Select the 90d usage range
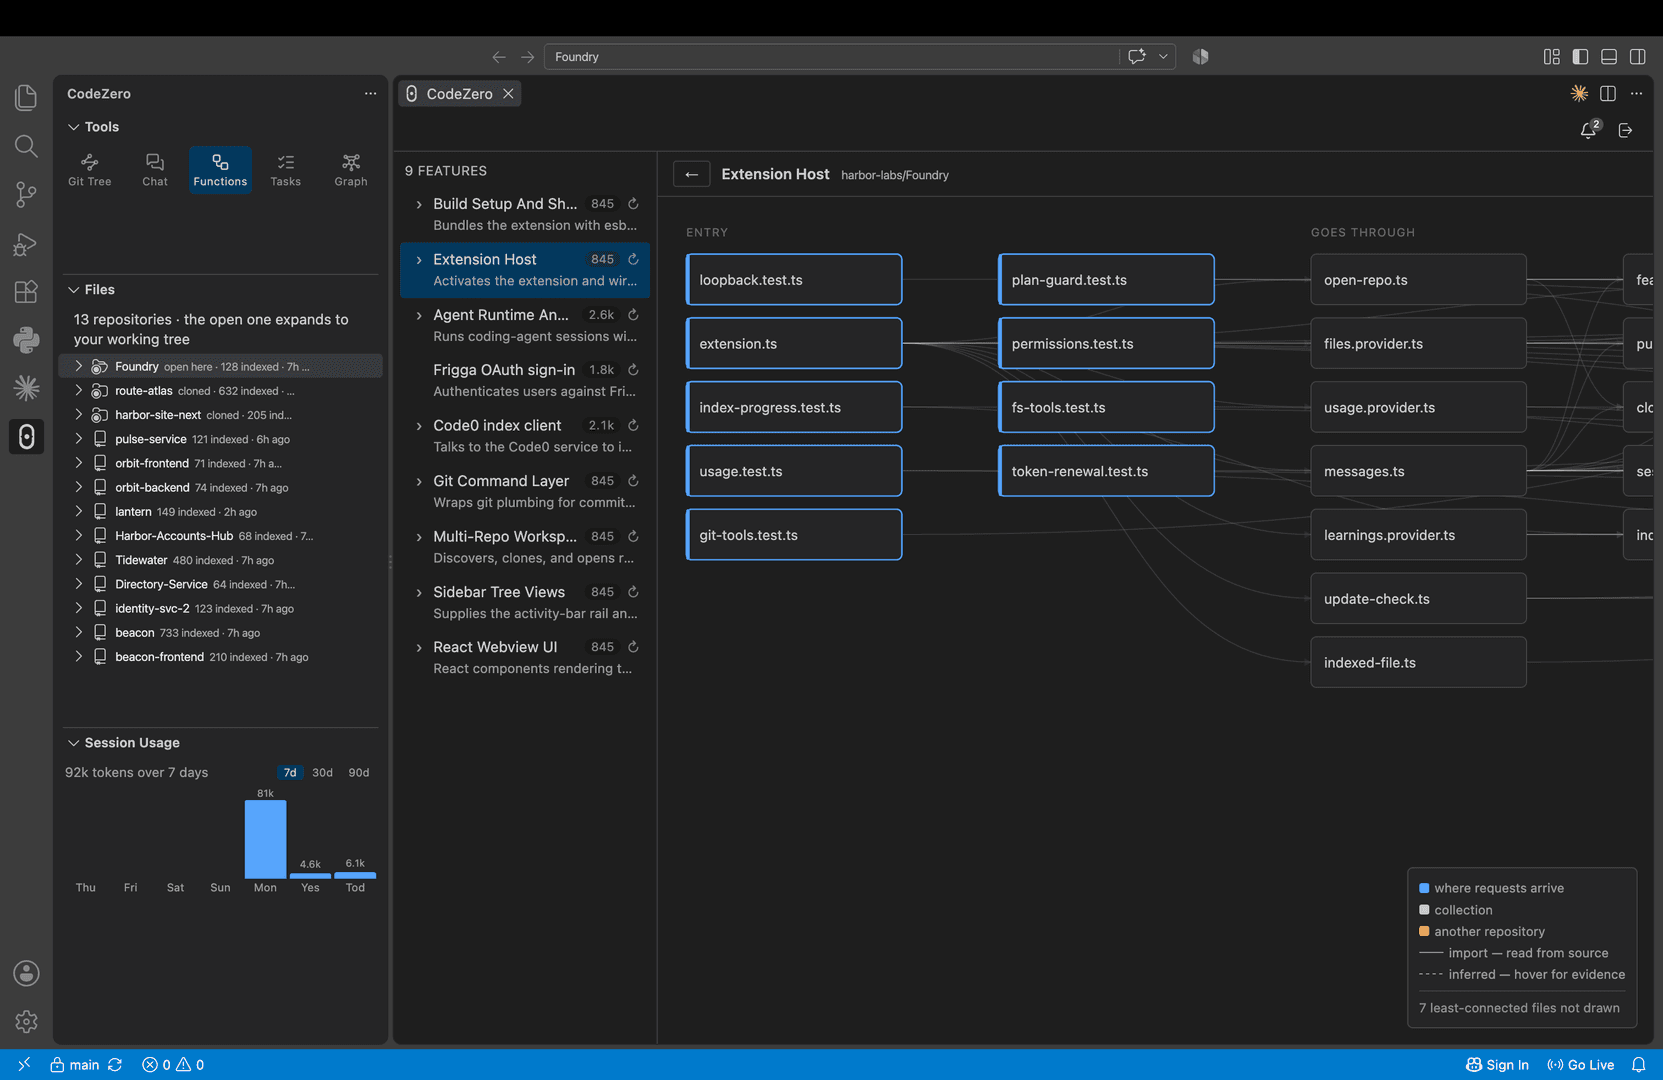The height and width of the screenshot is (1080, 1663). pos(359,773)
